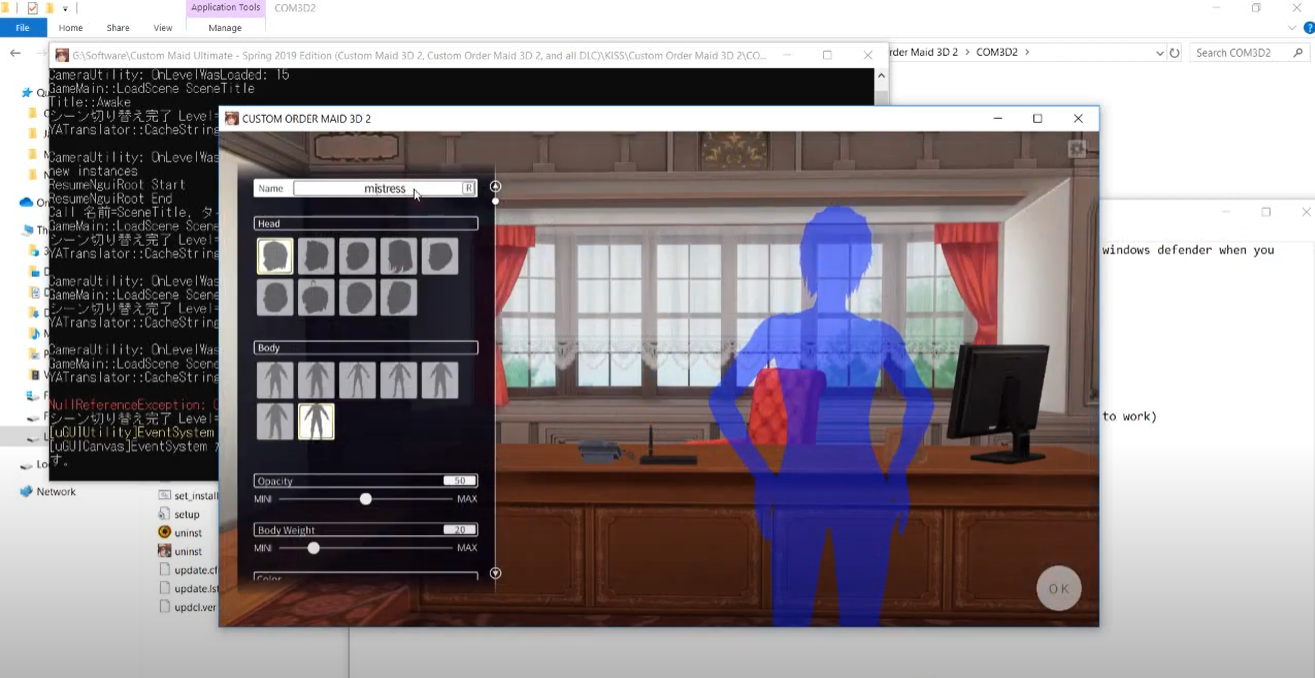
Task: Choose the fifth head in the top row
Action: (439, 256)
